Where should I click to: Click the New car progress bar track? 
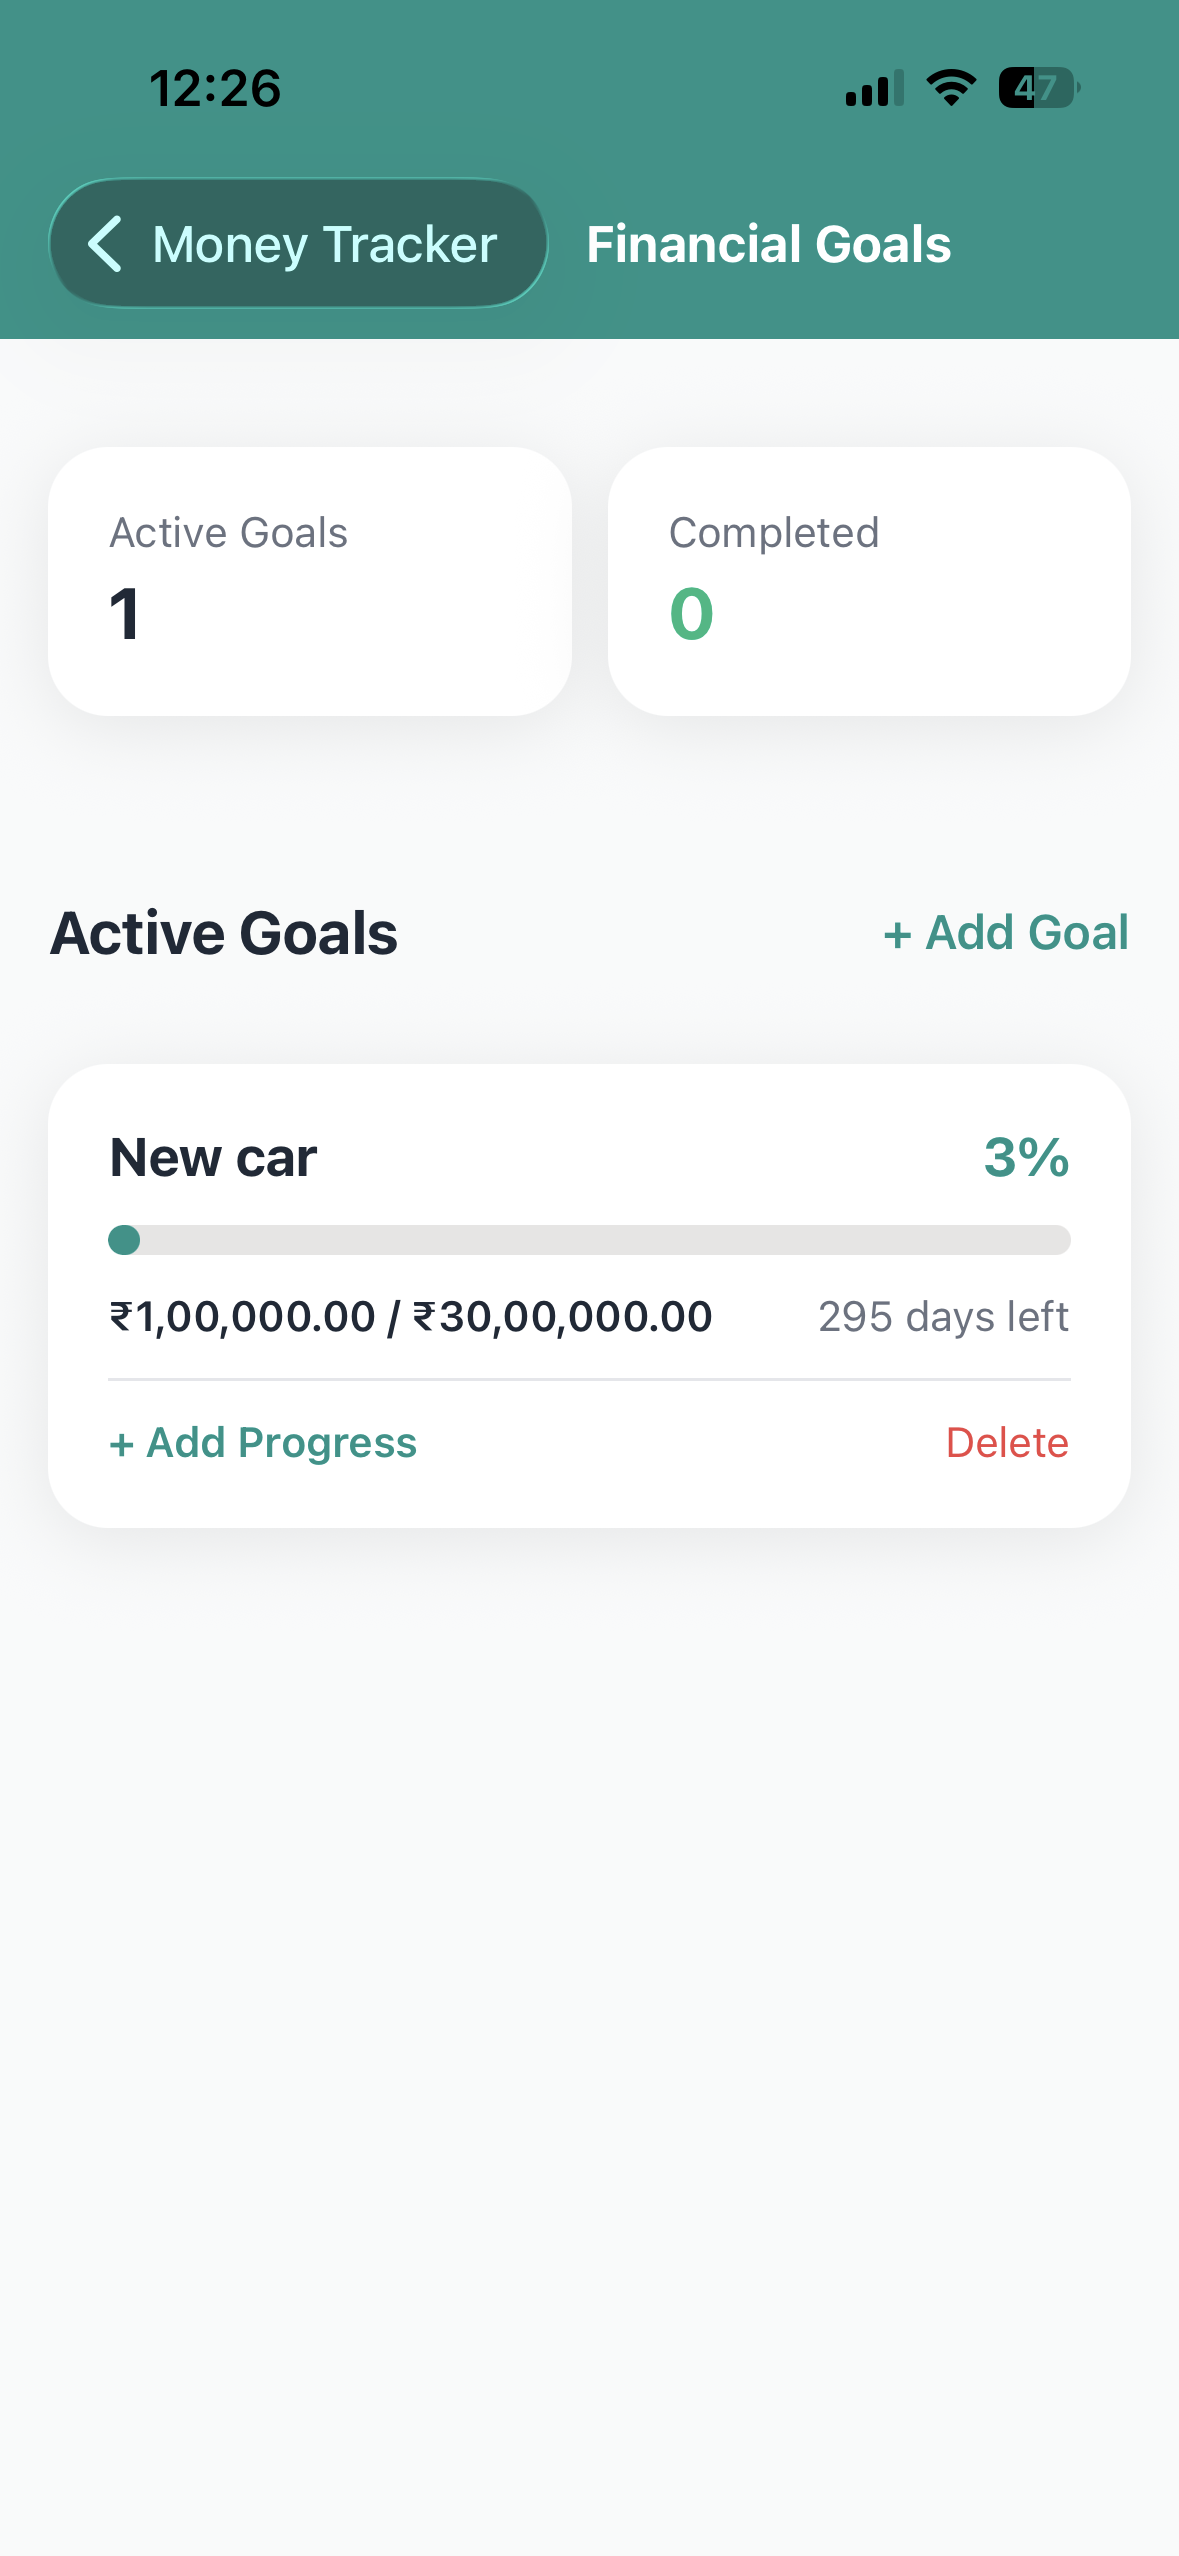600,1240
